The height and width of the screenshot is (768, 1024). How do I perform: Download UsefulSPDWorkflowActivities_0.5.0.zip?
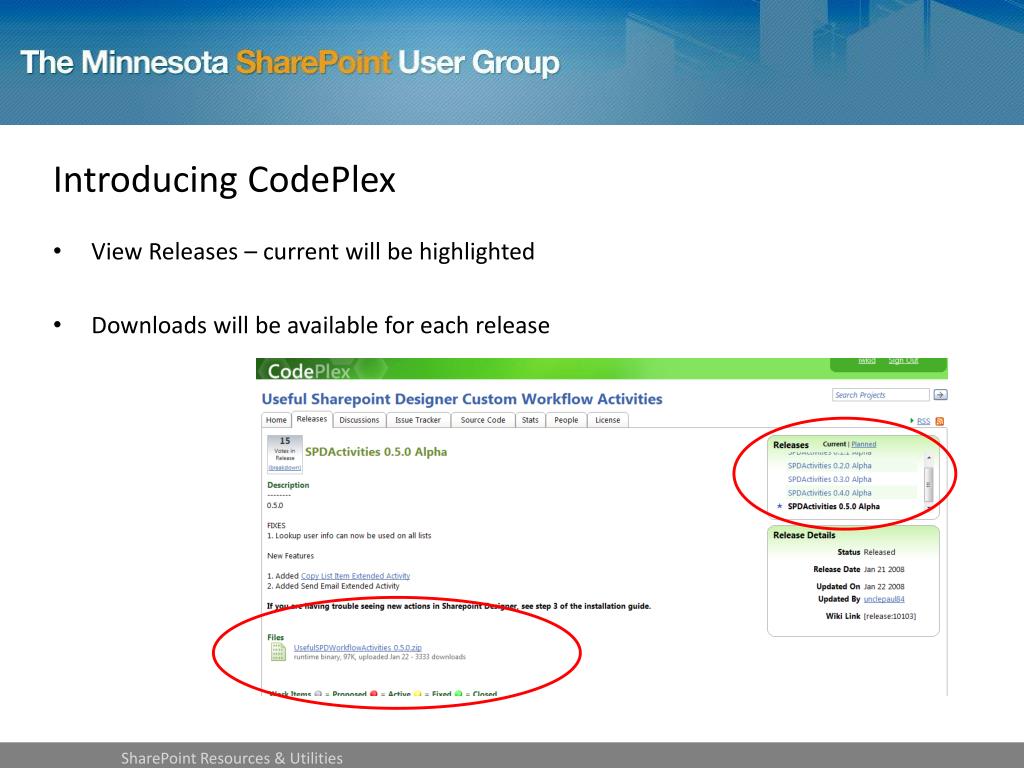357,648
